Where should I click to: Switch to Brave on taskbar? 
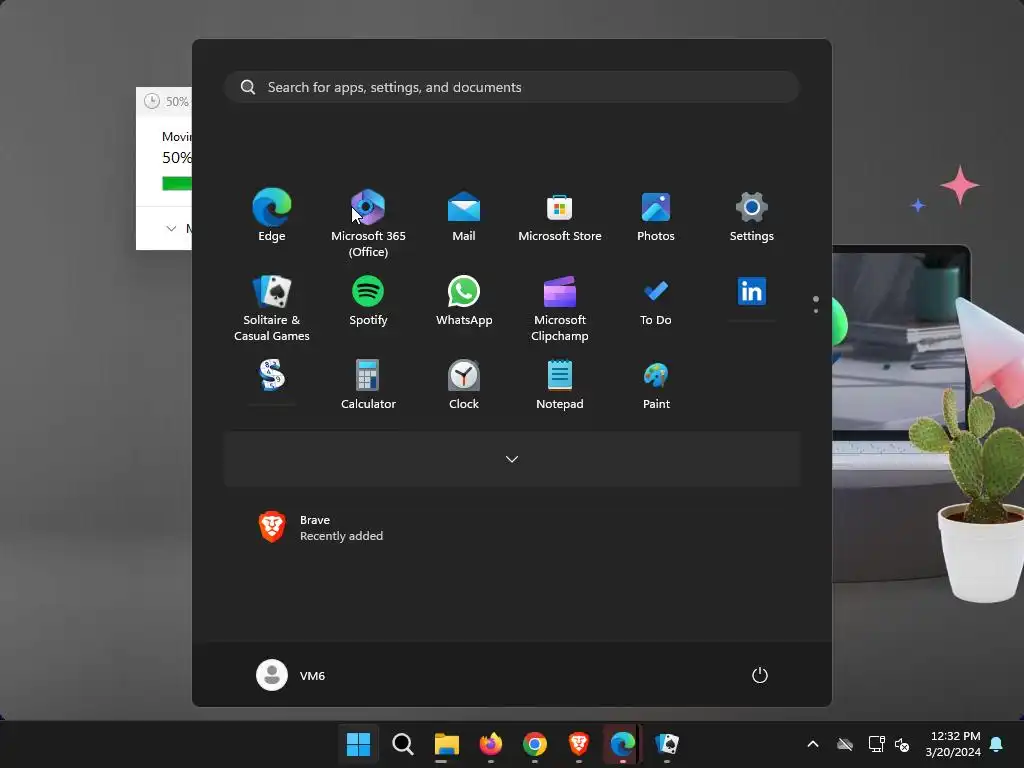(x=579, y=744)
